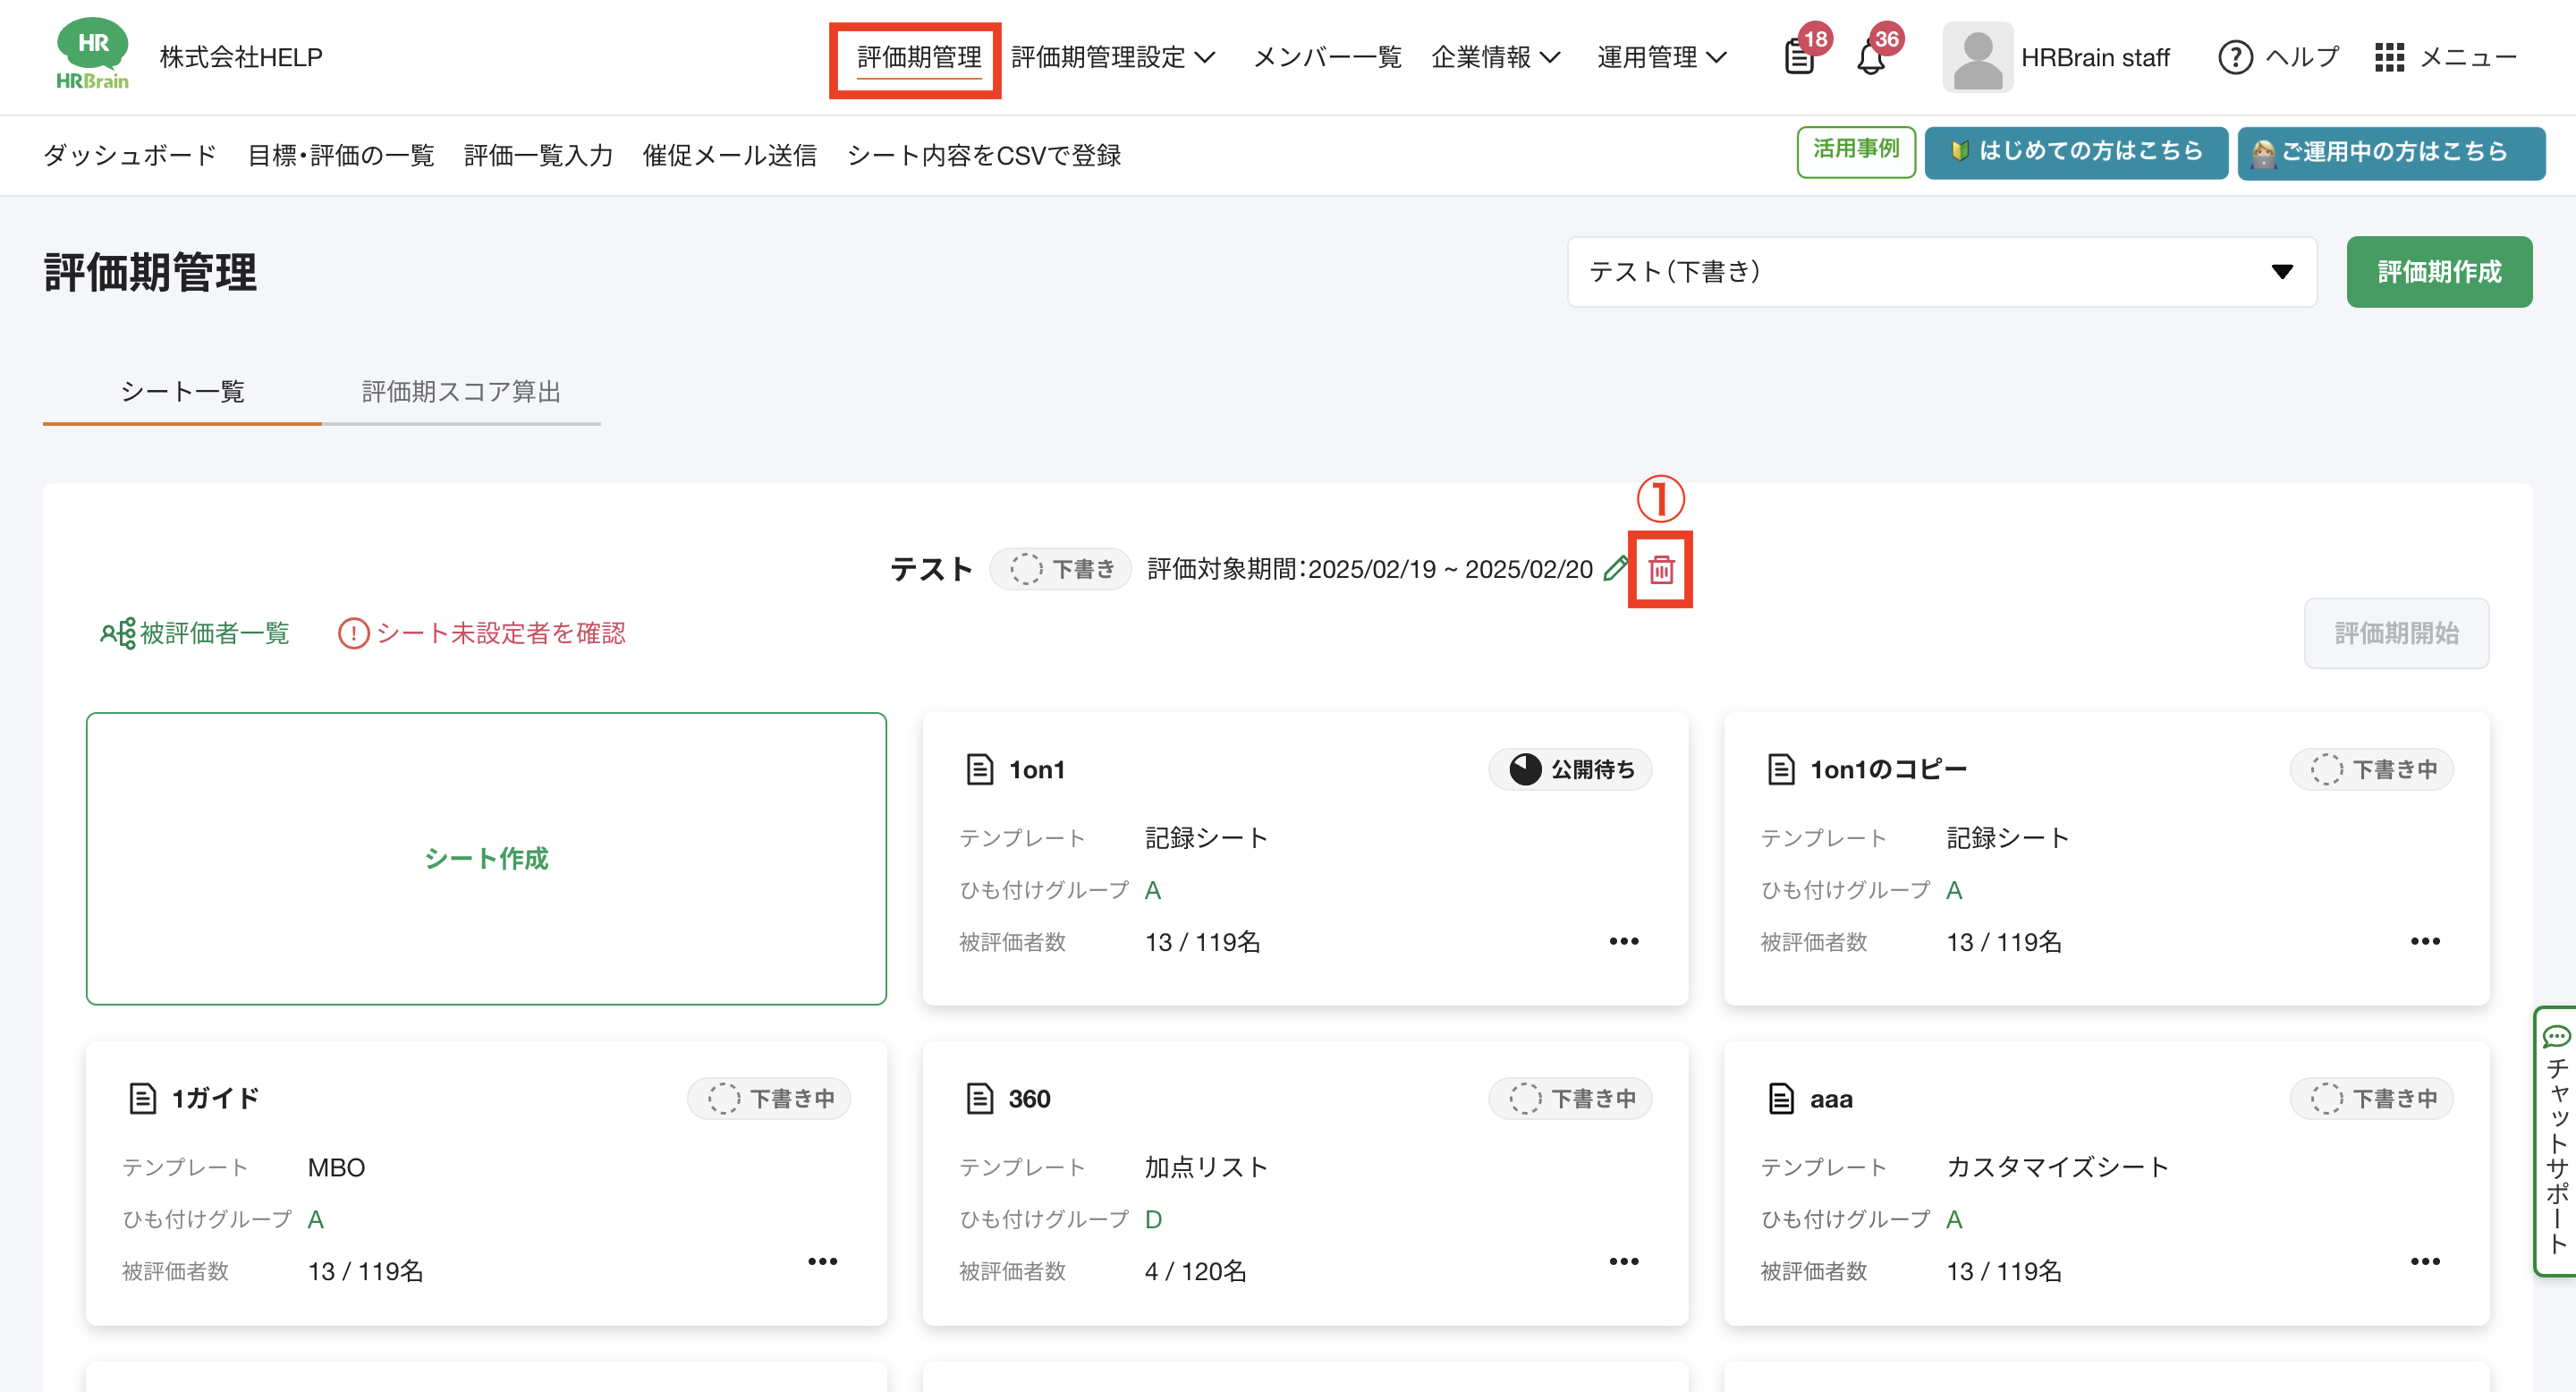This screenshot has height=1392, width=2576.
Task: Click the document icon on 1on1のコピー card
Action: 1780,769
